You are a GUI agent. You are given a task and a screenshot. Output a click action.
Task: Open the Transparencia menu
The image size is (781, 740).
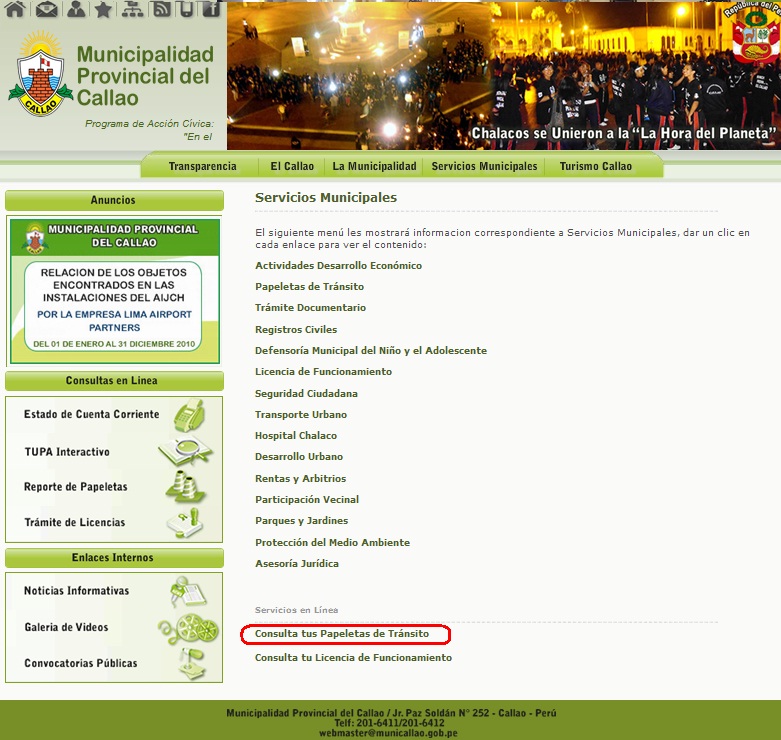(202, 166)
